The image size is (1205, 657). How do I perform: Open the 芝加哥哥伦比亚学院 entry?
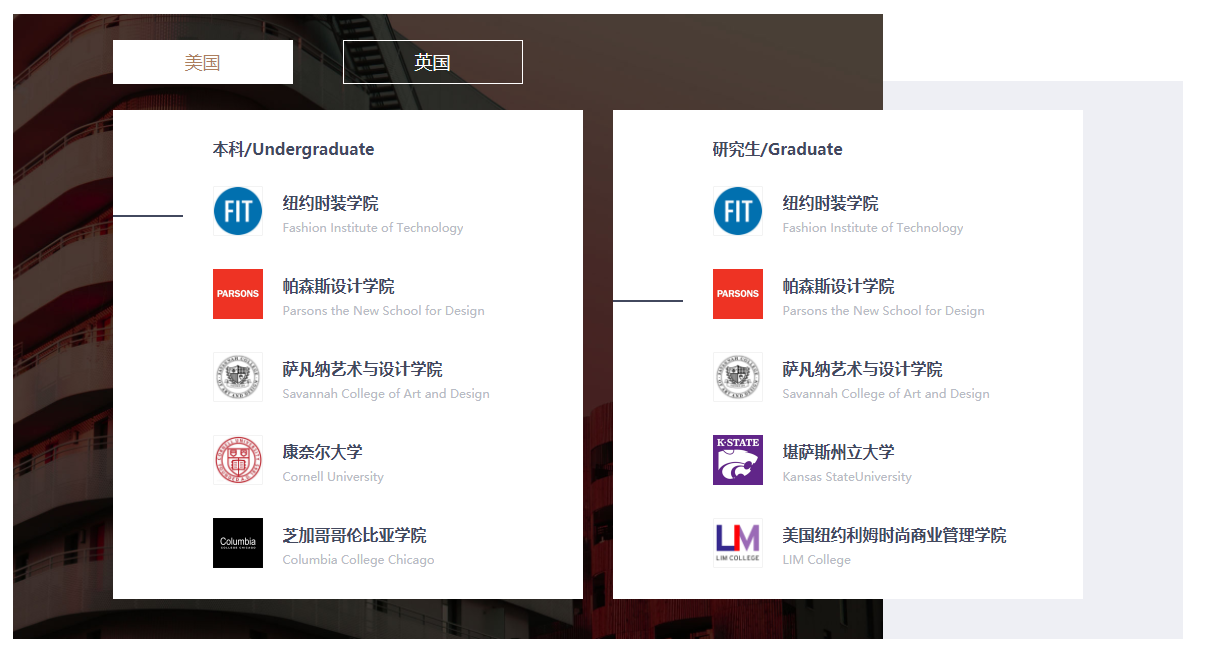pos(355,535)
